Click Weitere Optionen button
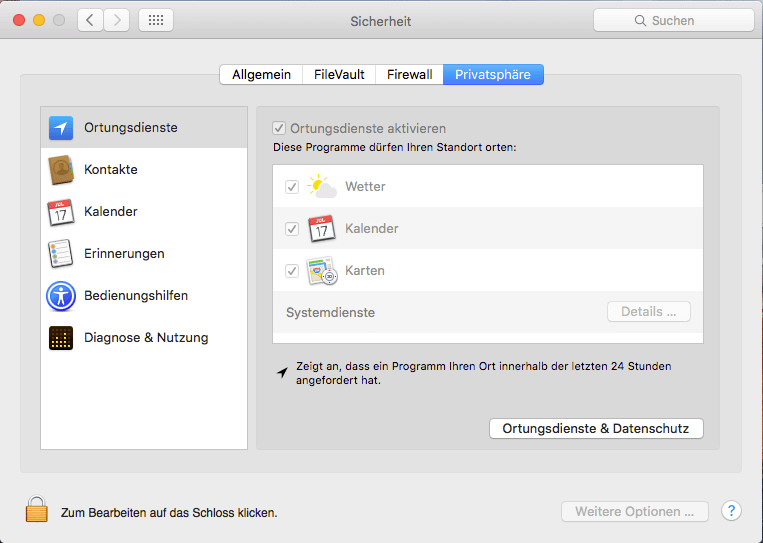The image size is (763, 543). (635, 512)
